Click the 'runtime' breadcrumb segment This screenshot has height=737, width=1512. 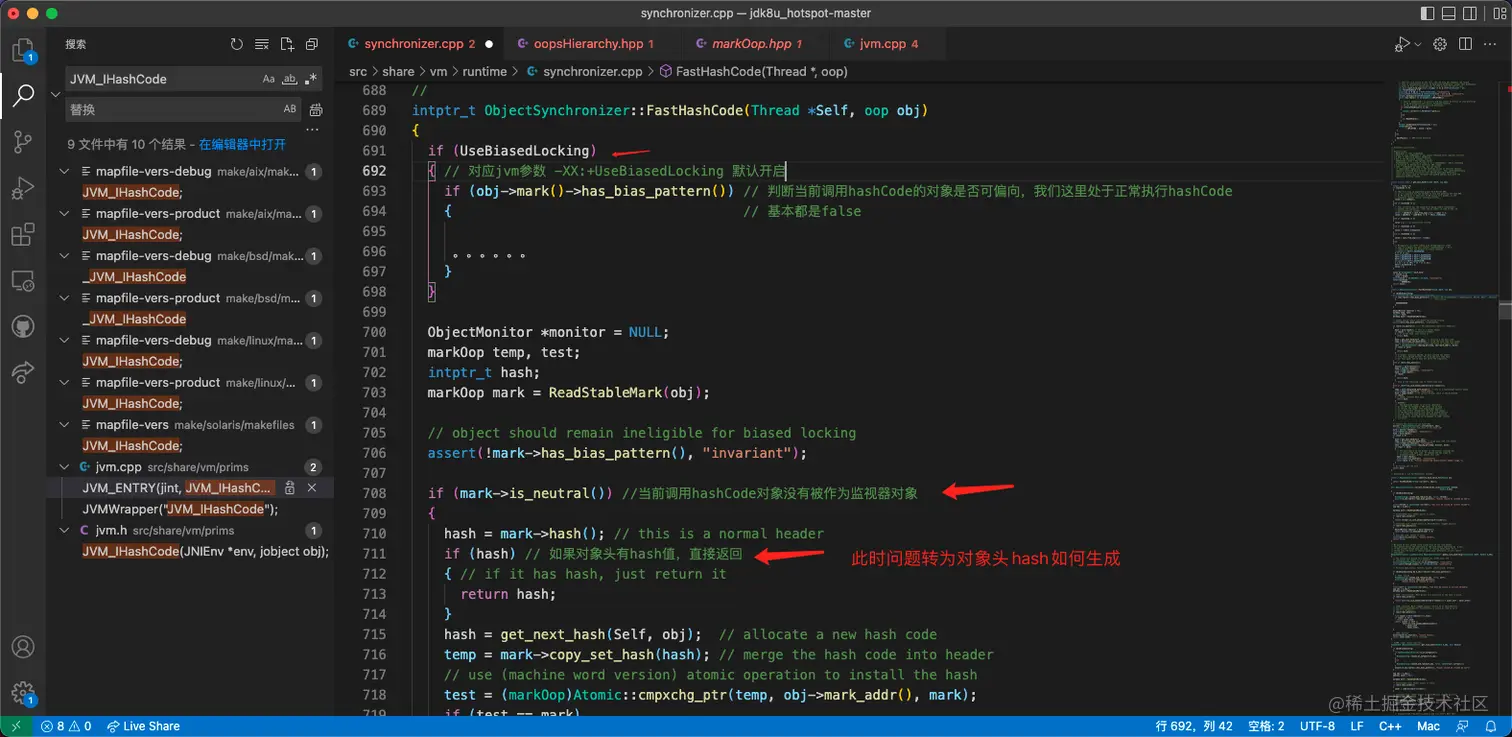tap(484, 71)
